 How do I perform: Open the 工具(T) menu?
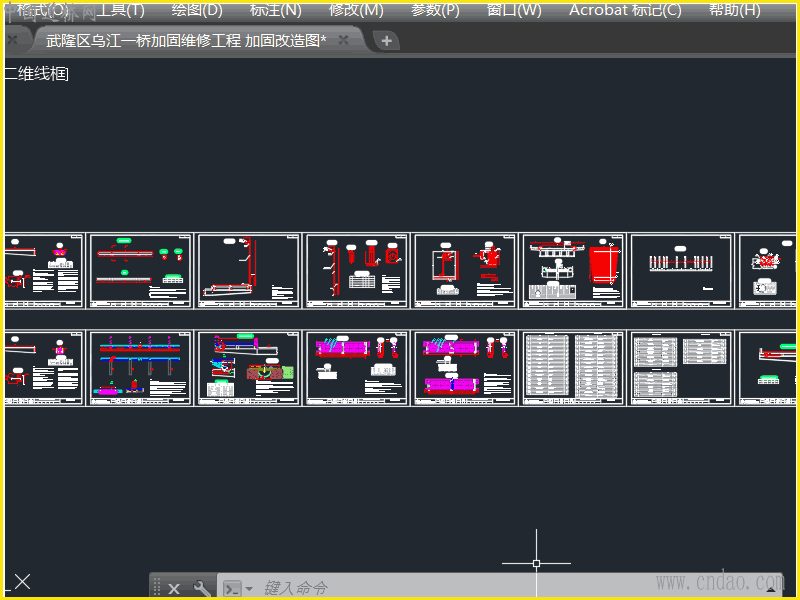[120, 10]
